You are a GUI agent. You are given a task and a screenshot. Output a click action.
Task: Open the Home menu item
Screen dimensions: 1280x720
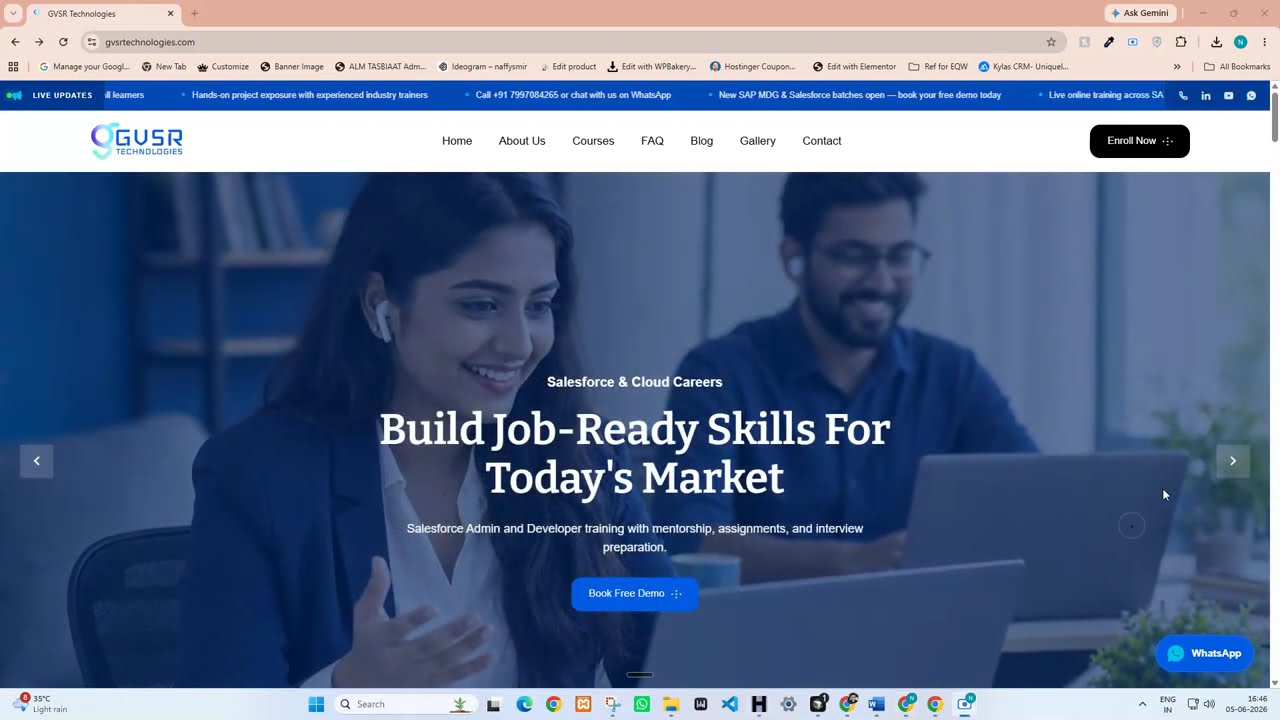click(457, 141)
